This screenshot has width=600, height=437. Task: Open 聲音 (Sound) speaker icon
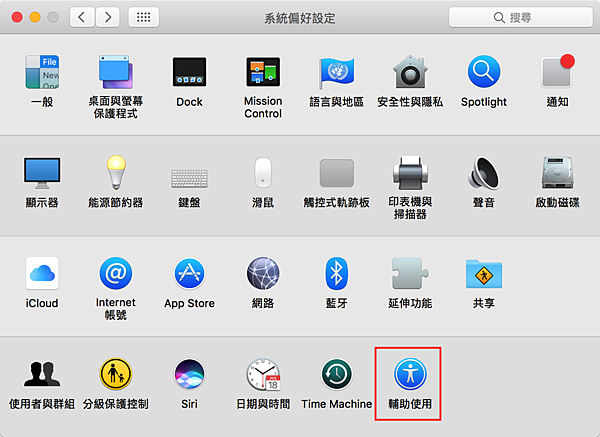[484, 173]
